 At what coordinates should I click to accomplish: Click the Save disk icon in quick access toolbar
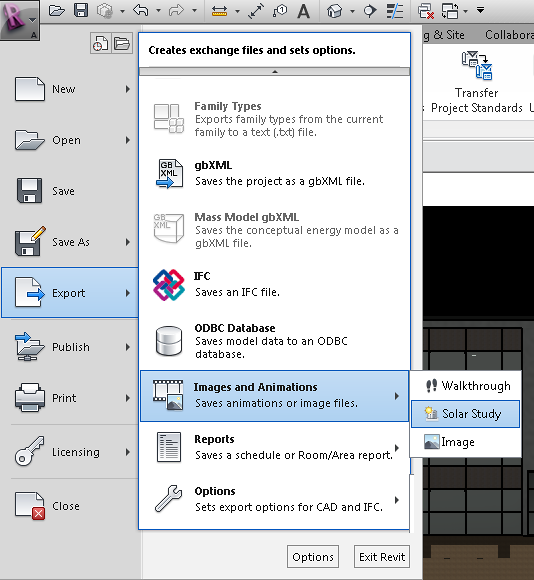81,10
